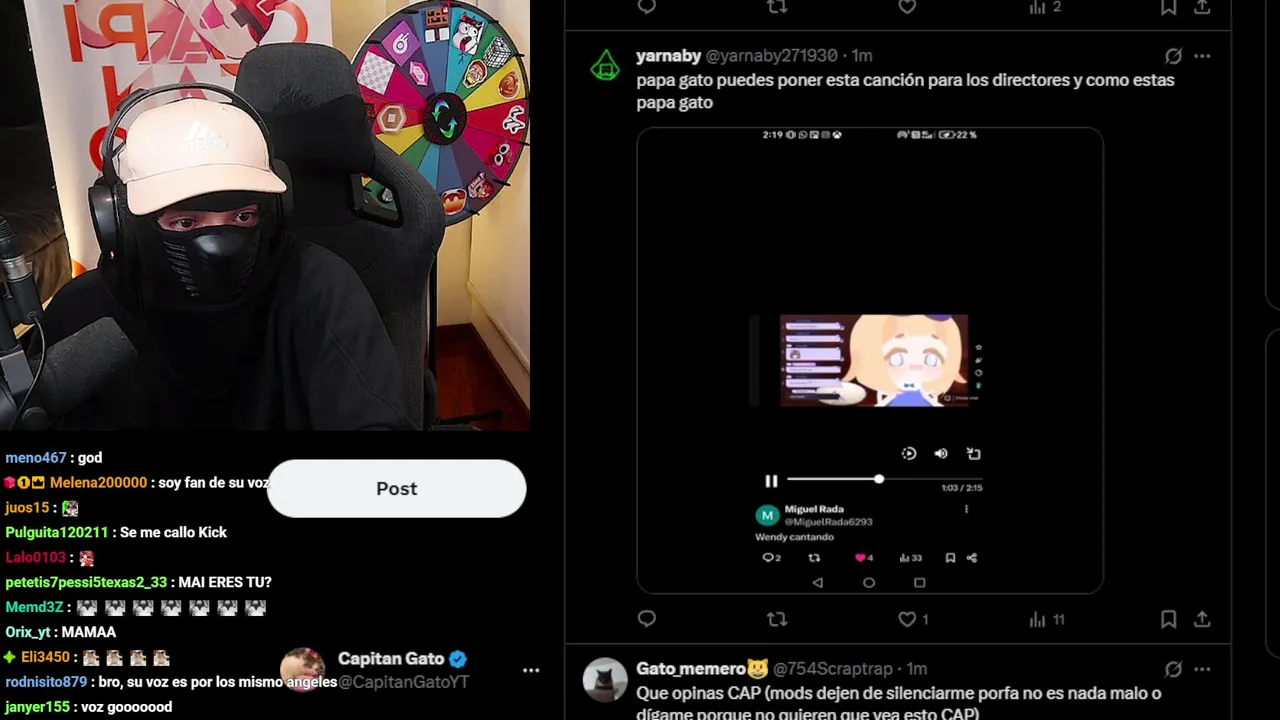
Task: Open more options on Gato_memero's post
Action: (x=1202, y=669)
